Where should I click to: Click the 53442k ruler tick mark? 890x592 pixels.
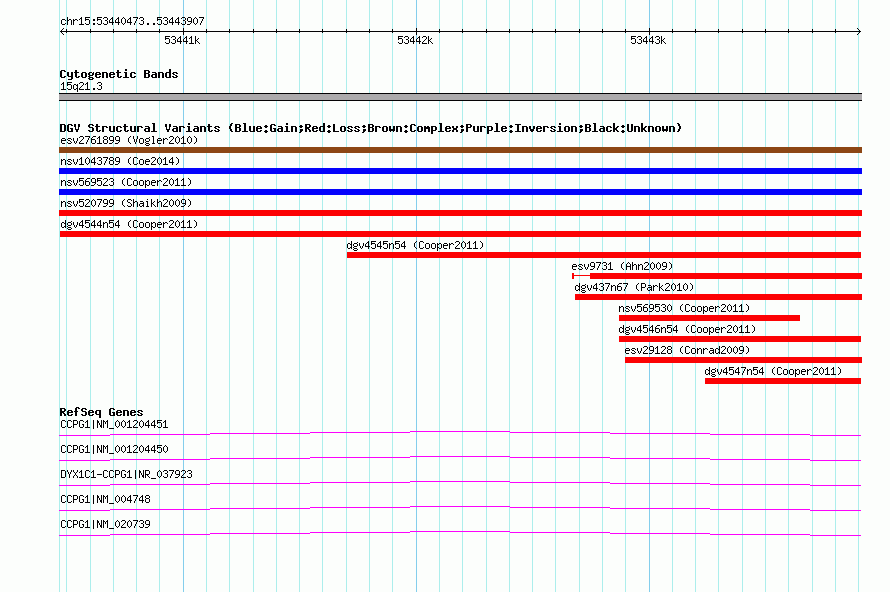click(416, 32)
